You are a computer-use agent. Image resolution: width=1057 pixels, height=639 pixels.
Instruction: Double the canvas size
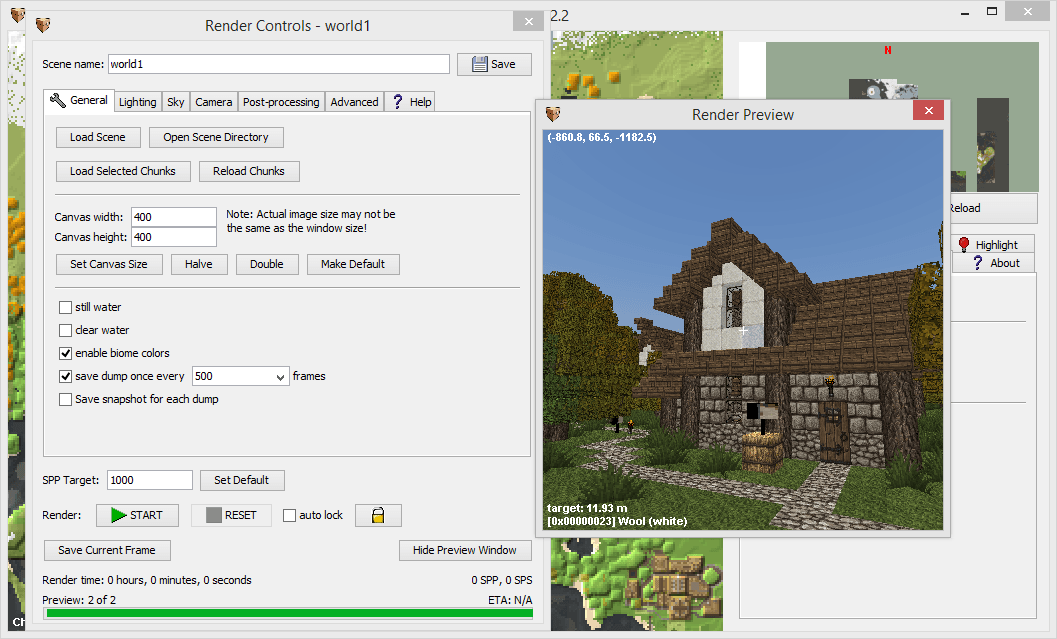coord(267,264)
